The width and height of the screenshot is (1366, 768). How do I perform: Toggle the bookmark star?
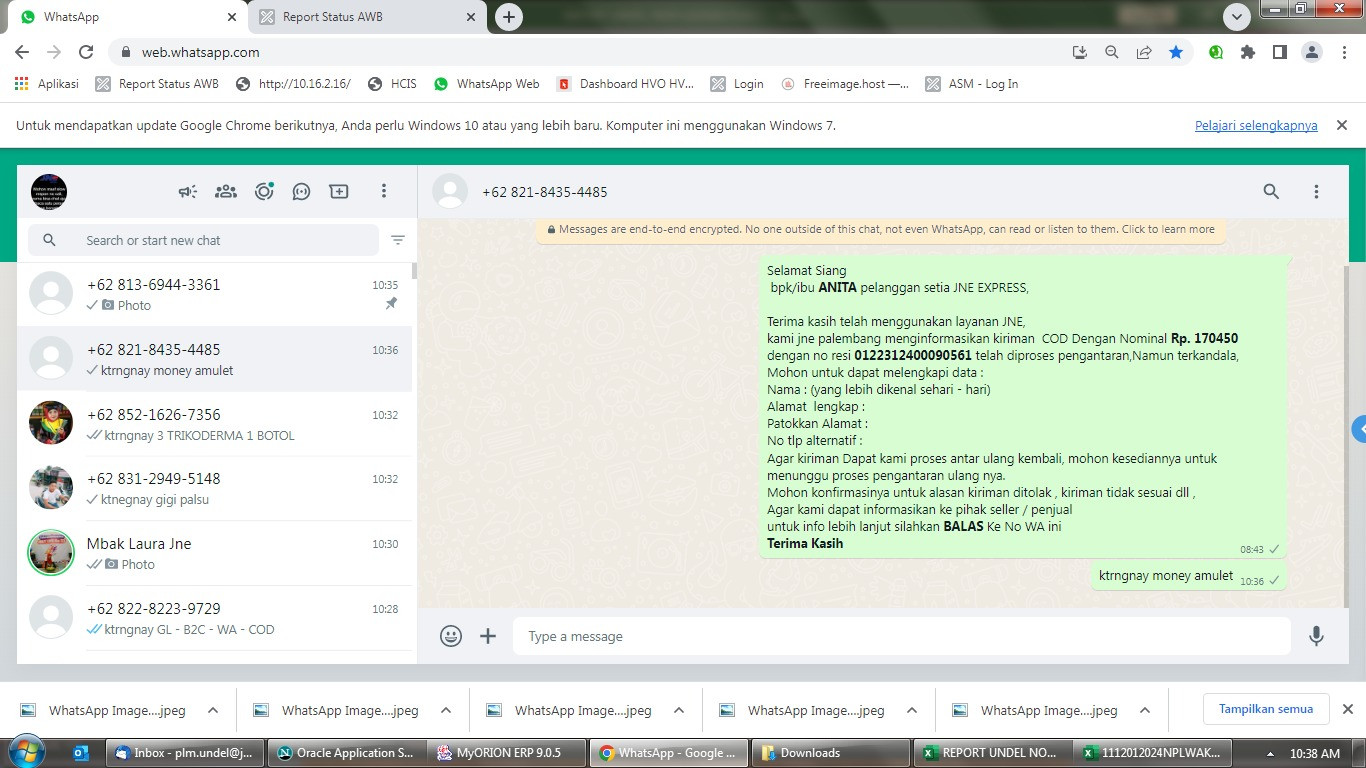(1176, 52)
